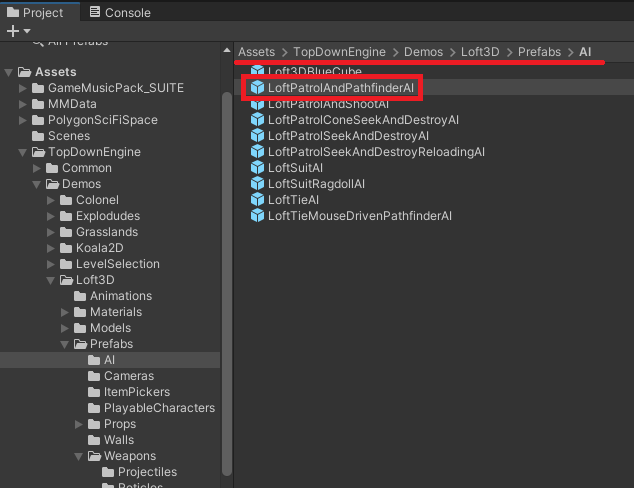
Task: Click the AI folder icon in tree
Action: (x=94, y=360)
